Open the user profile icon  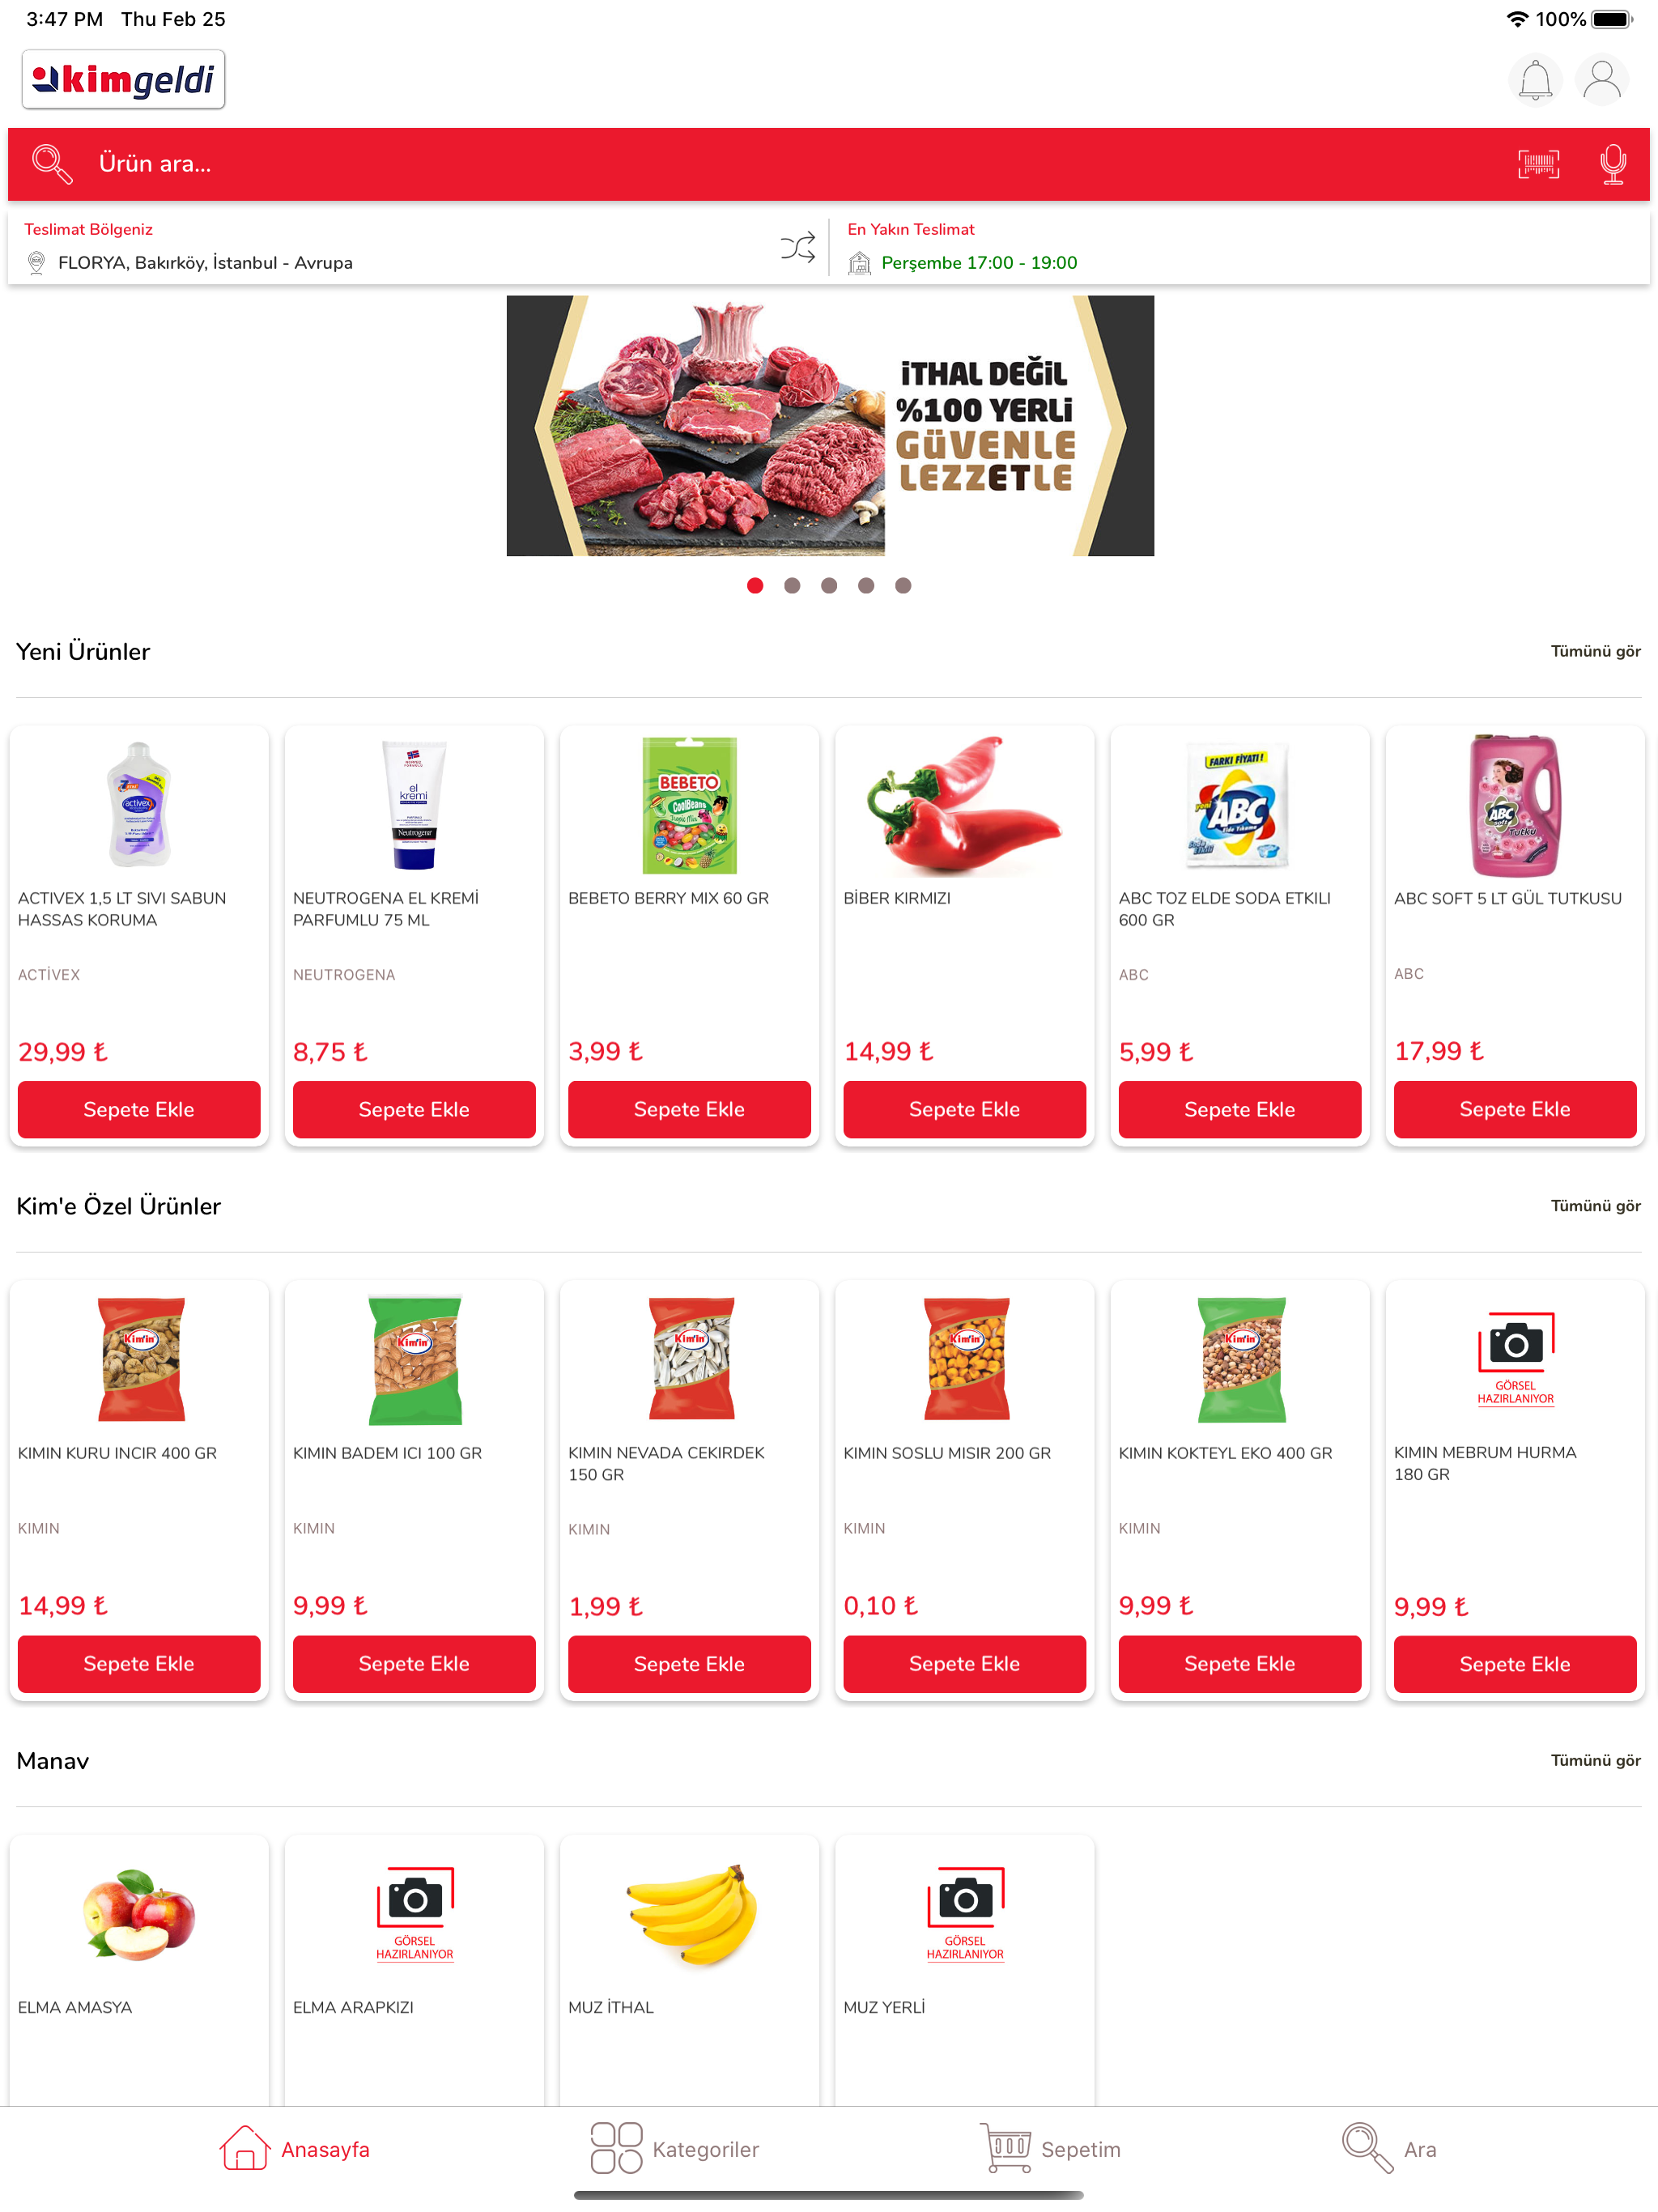[1601, 80]
